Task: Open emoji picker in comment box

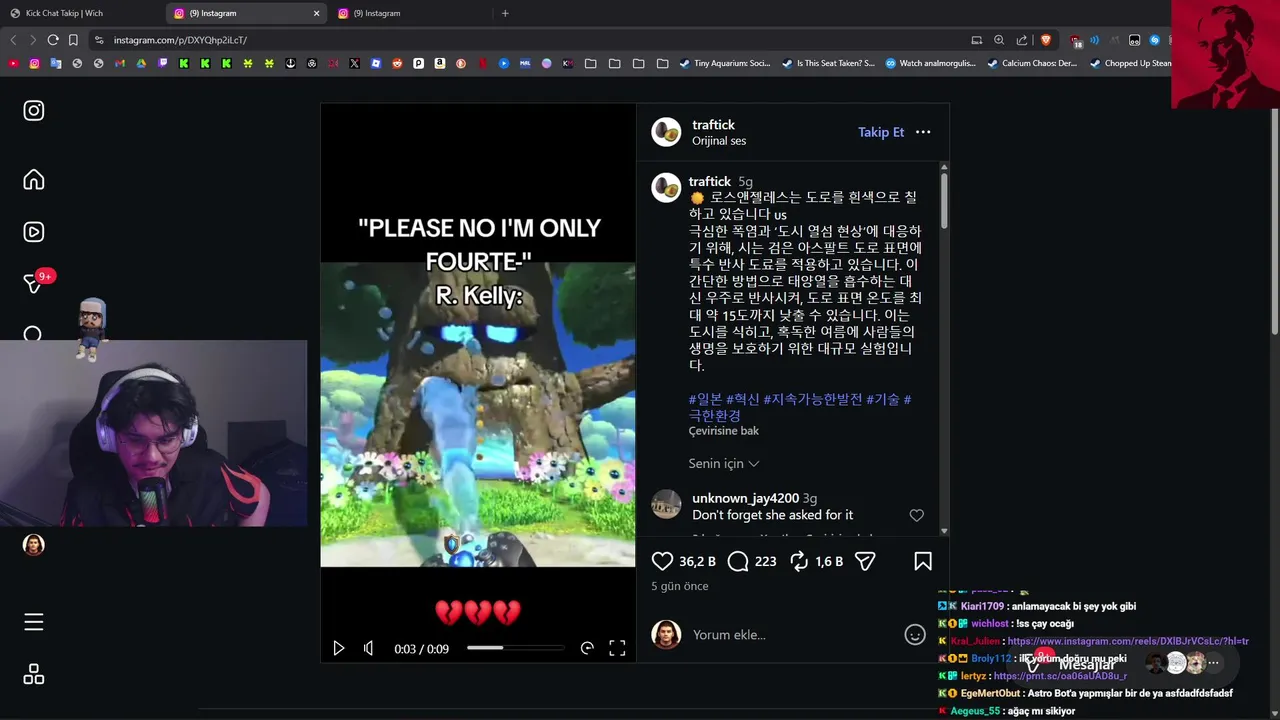Action: (915, 635)
